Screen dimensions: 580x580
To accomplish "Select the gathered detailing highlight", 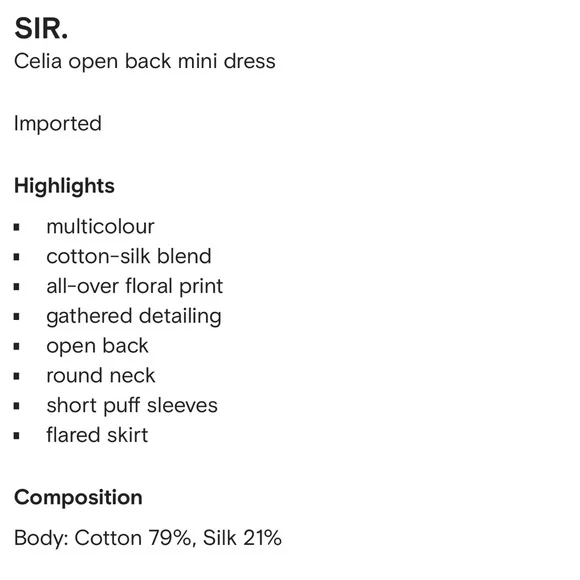I will 134,317.
